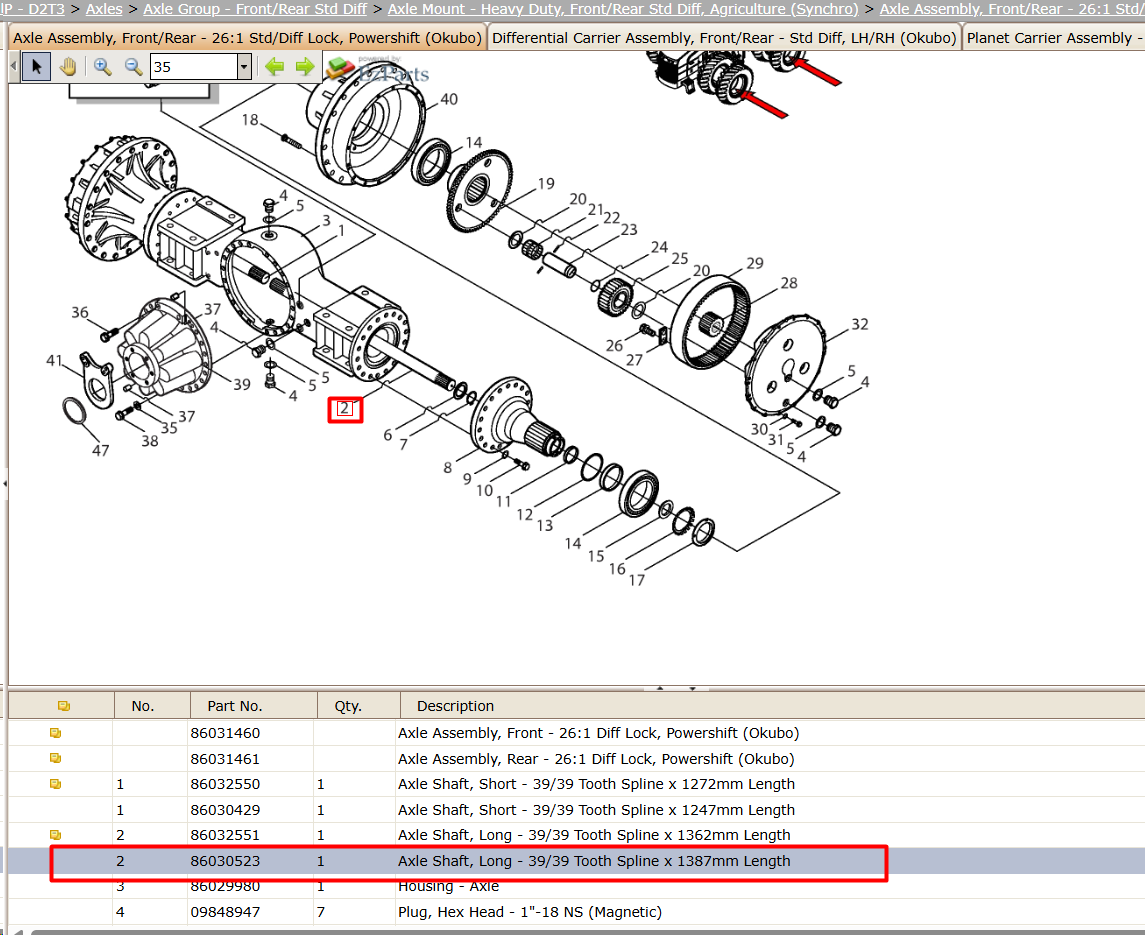Open the Axle Group - Front/Rear Std Diff breadcrumb
This screenshot has width=1145, height=935.
255,9
